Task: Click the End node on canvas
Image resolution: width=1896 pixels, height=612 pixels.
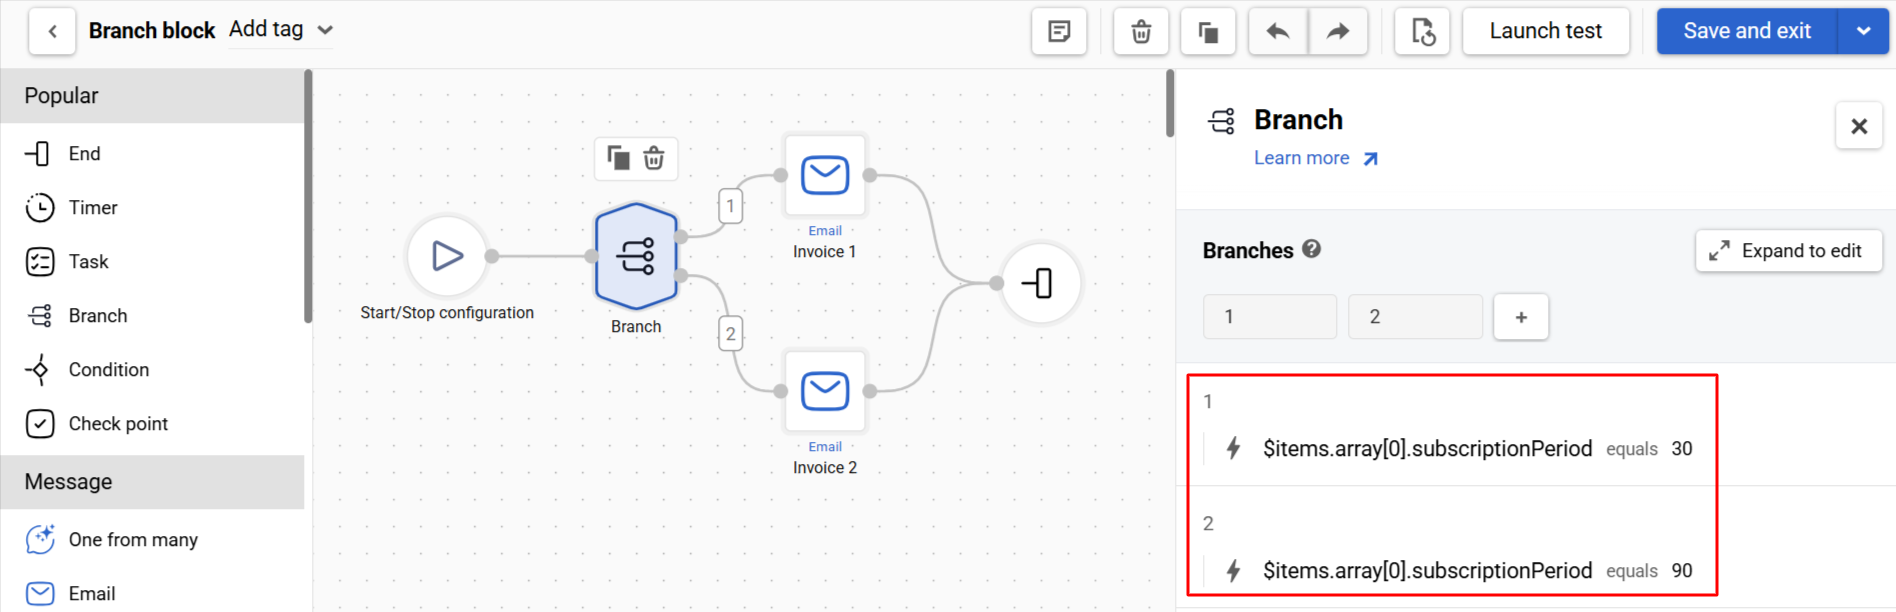Action: click(1041, 283)
